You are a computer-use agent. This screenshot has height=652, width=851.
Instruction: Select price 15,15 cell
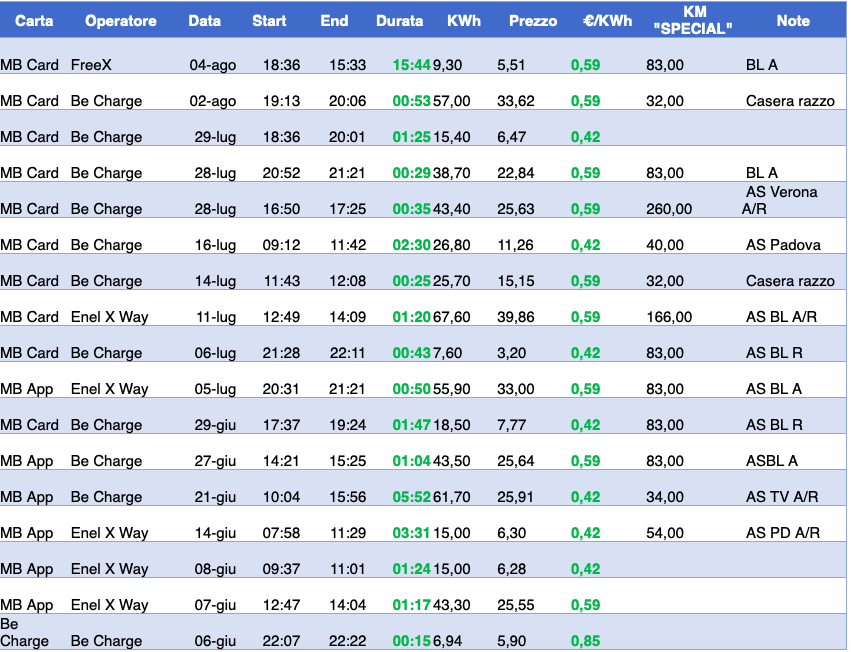pyautogui.click(x=516, y=281)
